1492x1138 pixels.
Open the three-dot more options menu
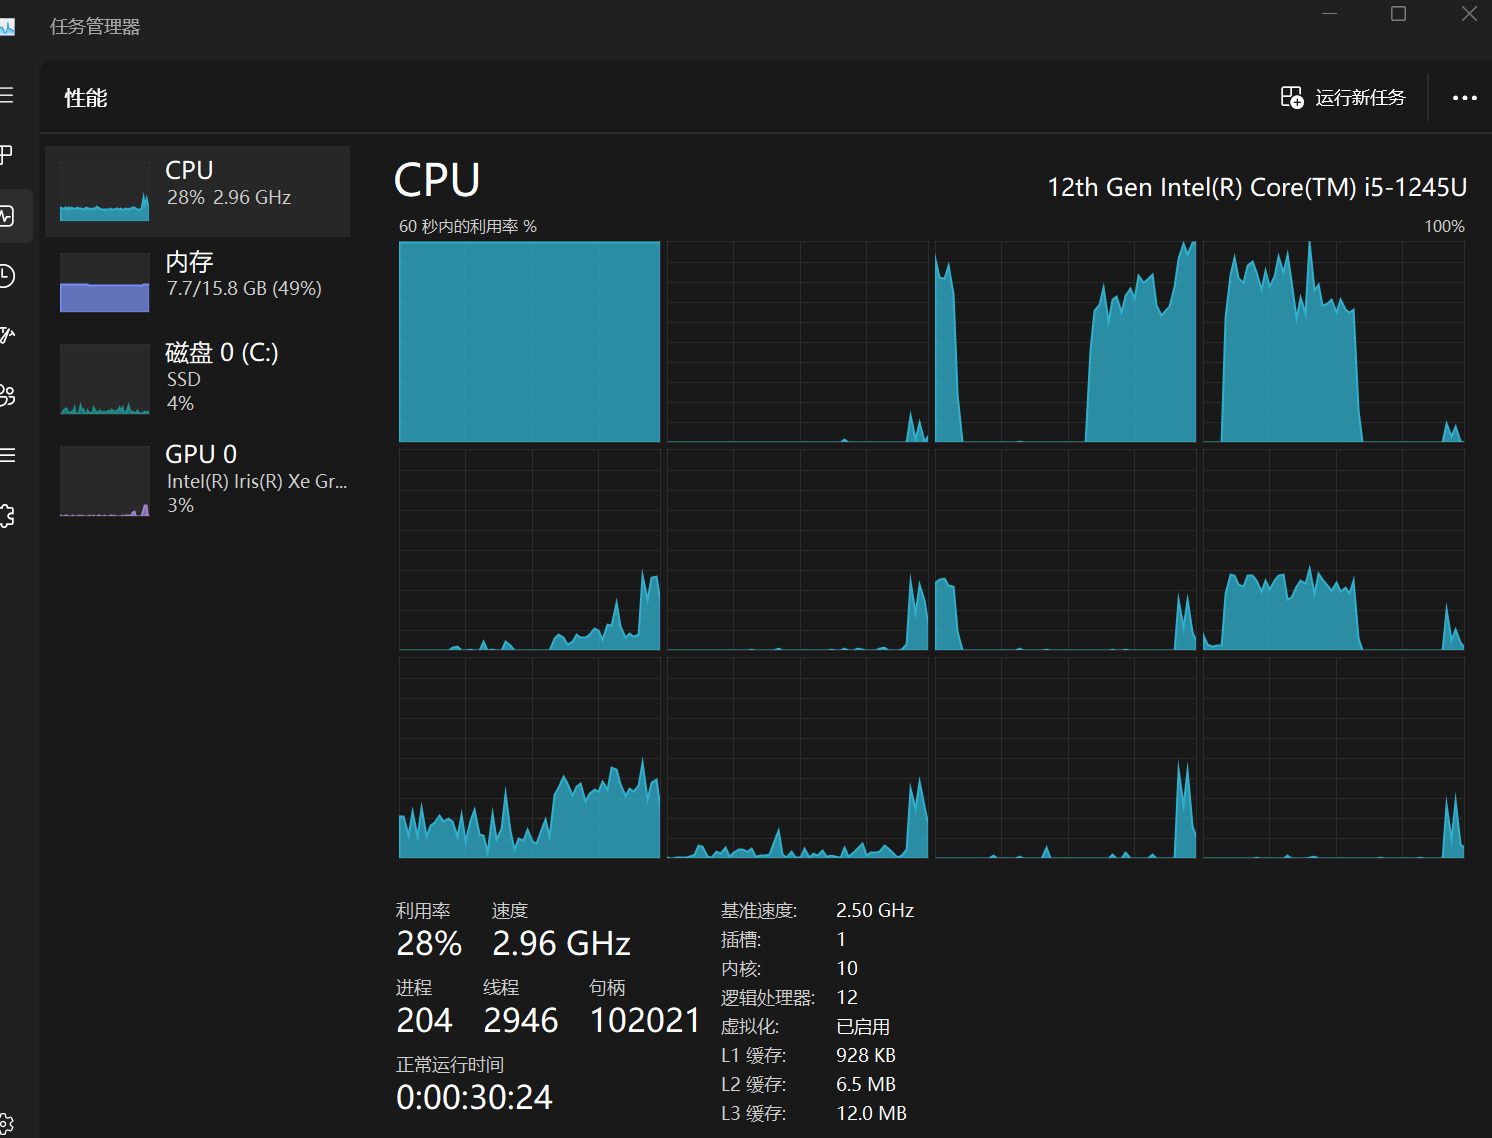pos(1465,97)
